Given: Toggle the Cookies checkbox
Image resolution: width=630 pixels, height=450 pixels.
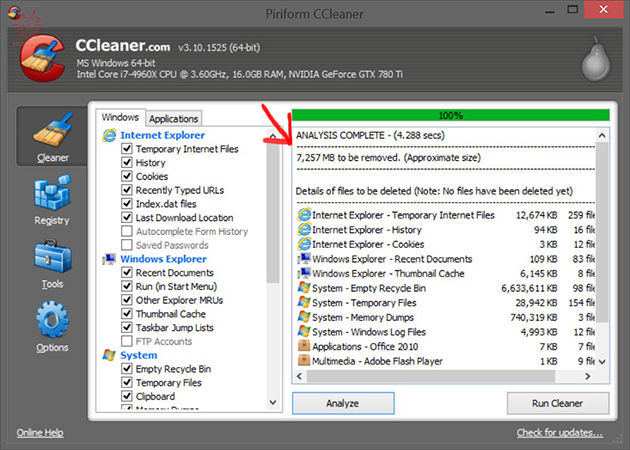Looking at the screenshot, I should (x=127, y=176).
